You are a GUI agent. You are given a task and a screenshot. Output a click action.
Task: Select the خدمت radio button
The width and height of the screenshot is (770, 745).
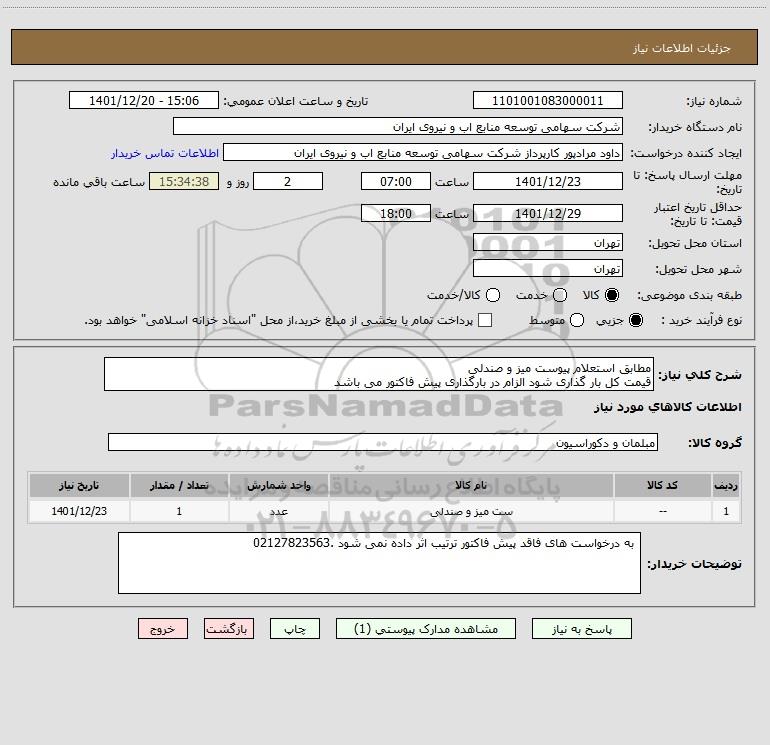pos(560,295)
